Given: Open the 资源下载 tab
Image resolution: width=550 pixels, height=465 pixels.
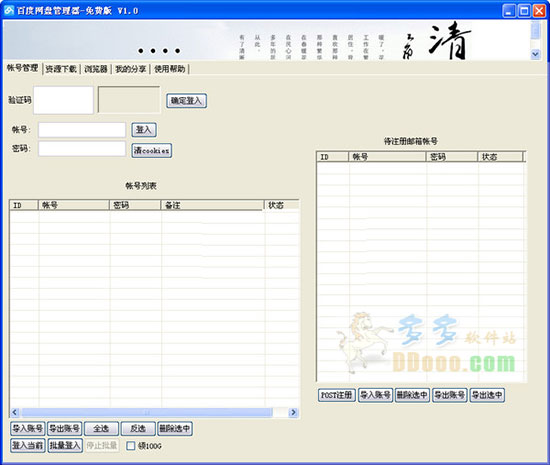Looking at the screenshot, I should click(x=61, y=69).
